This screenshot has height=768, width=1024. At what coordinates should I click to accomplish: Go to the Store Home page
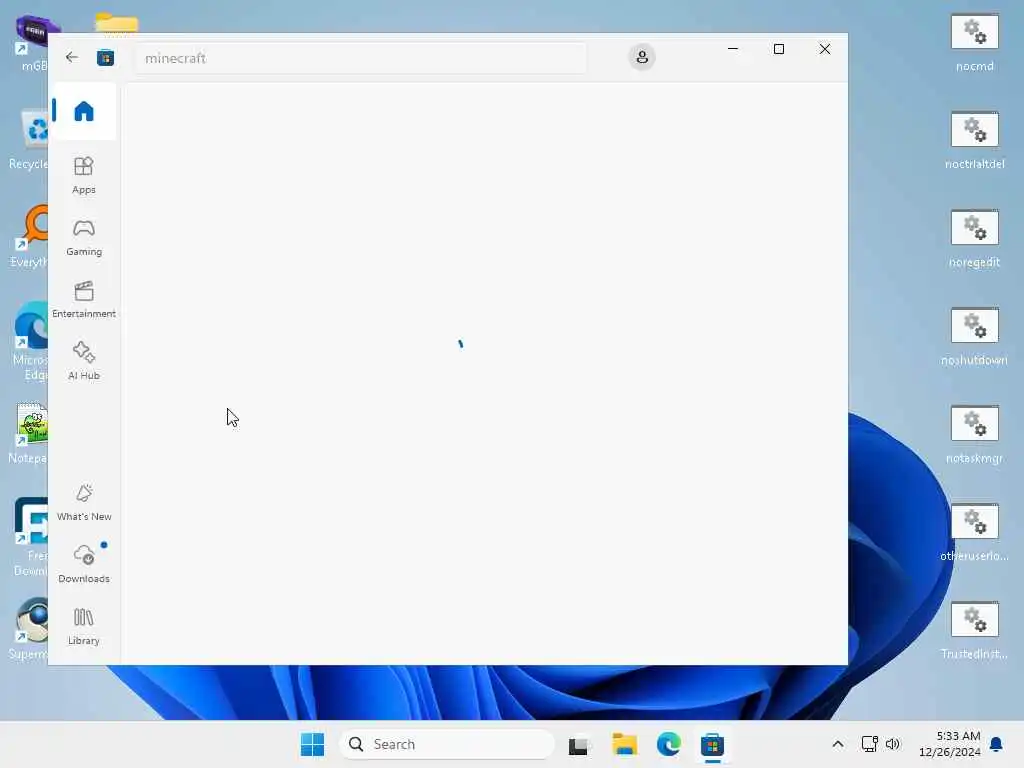click(x=84, y=111)
